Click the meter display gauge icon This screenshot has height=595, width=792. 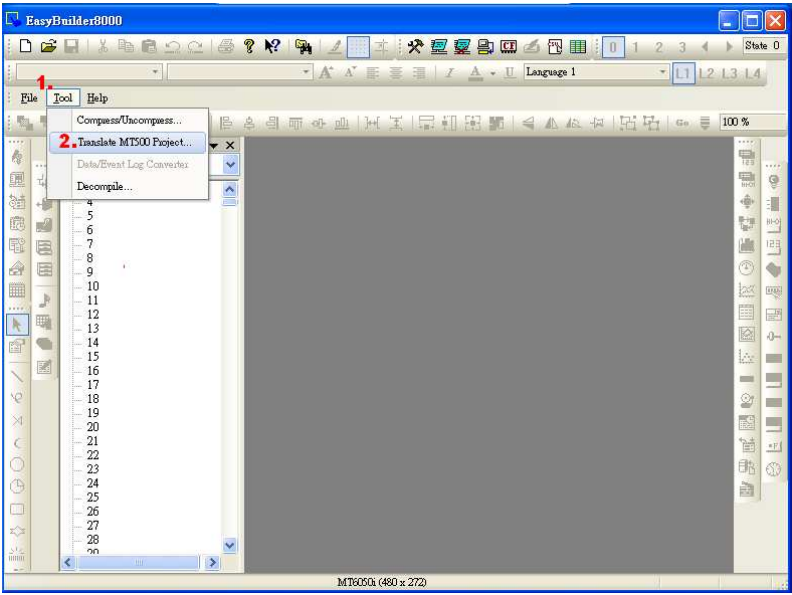coord(746,268)
